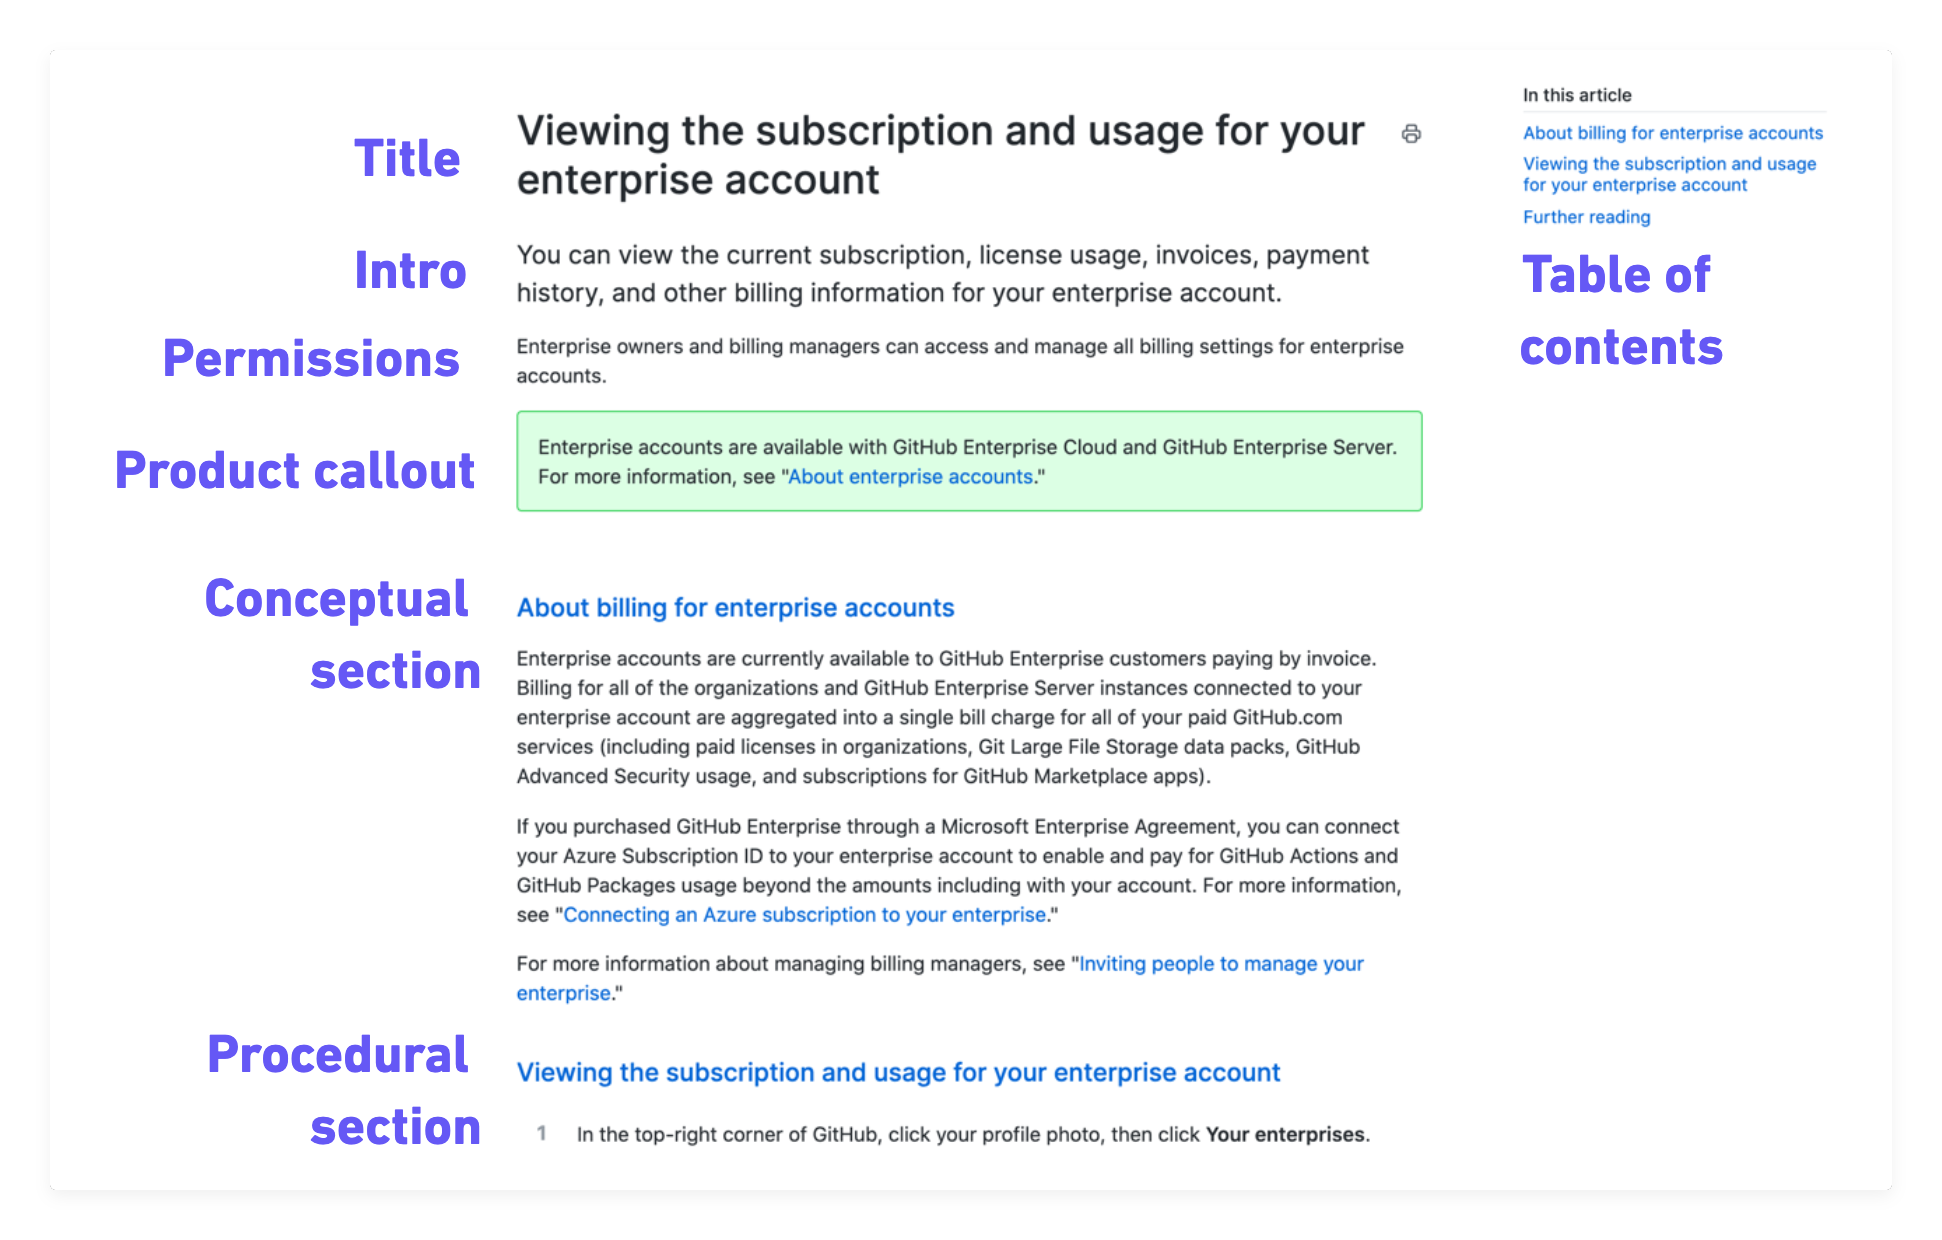The height and width of the screenshot is (1240, 1942).
Task: Open 'About billing for enterprise accounts' link
Action: tap(1670, 132)
